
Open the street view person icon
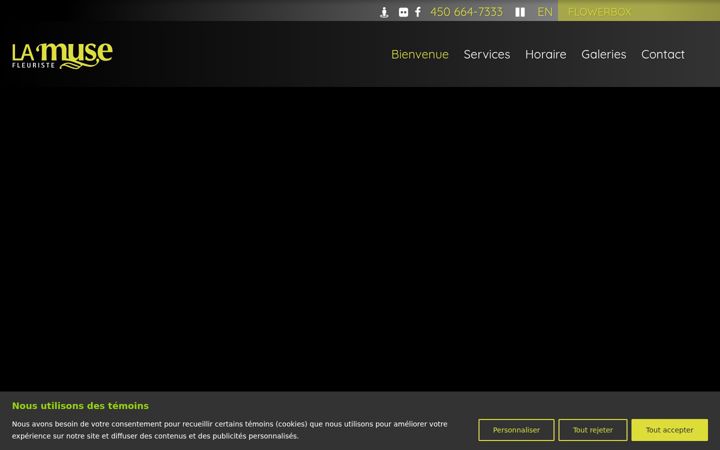pos(384,12)
